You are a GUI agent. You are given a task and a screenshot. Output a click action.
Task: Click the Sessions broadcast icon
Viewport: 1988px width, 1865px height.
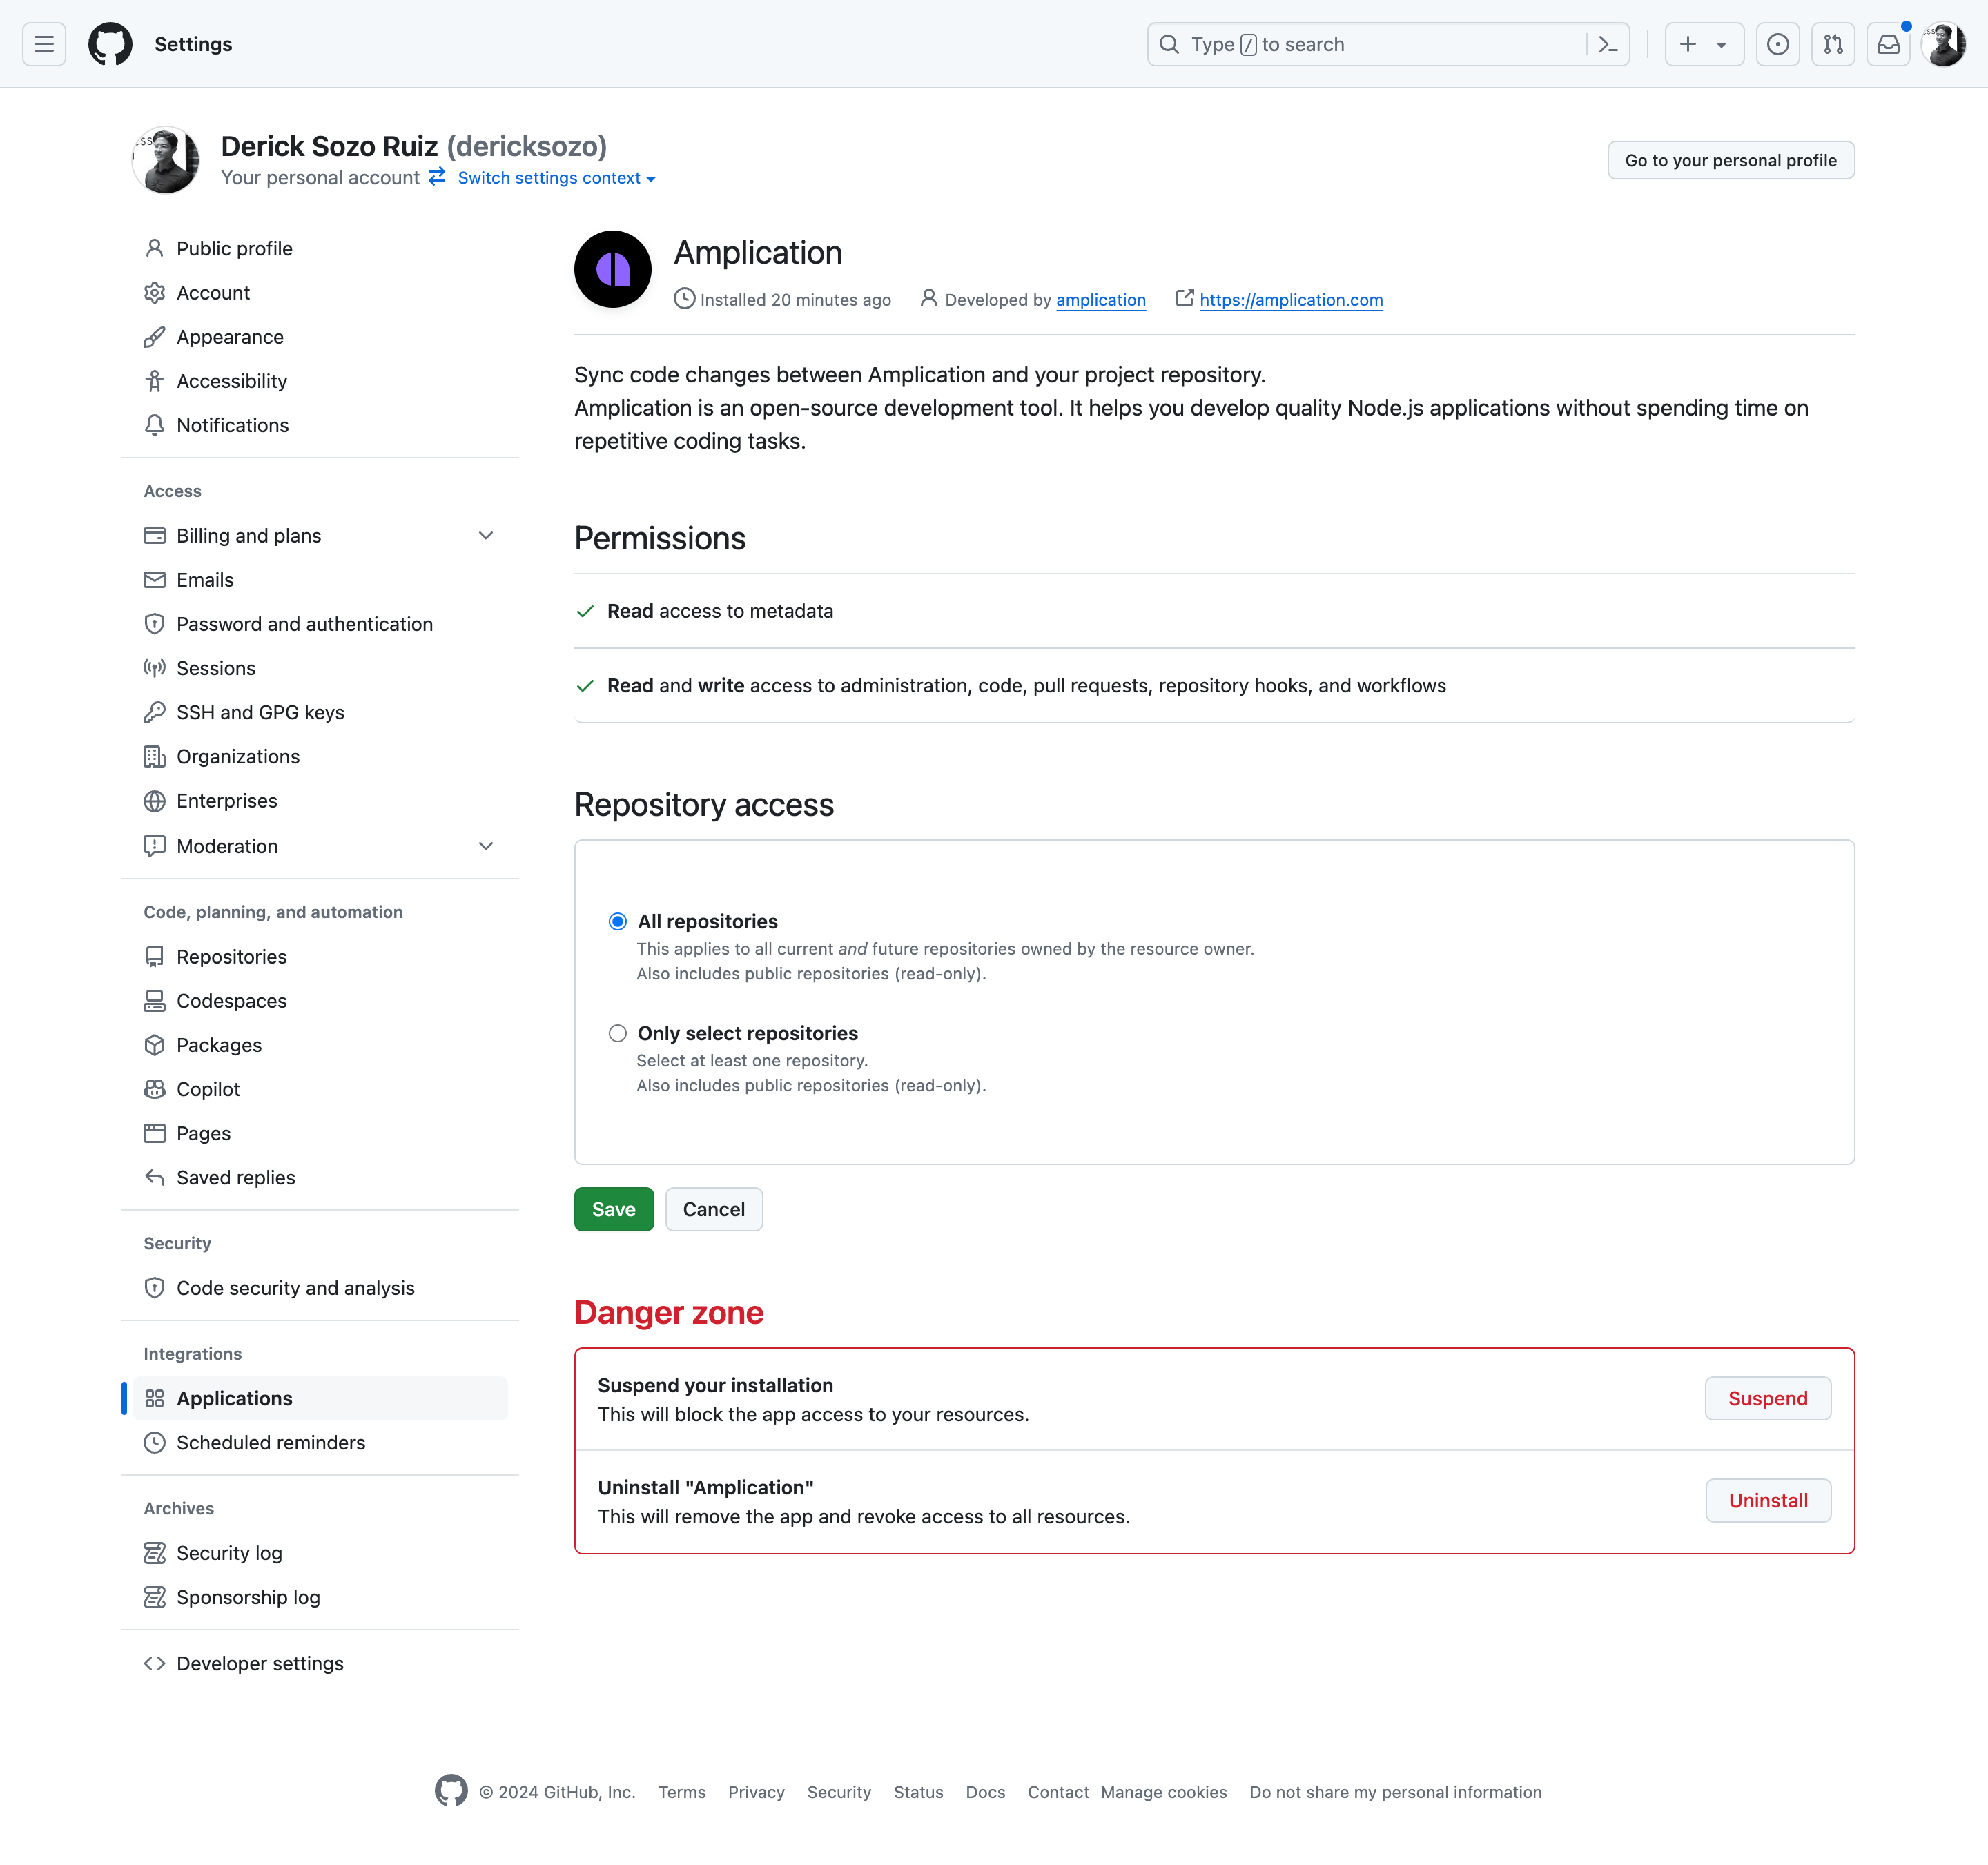(154, 668)
